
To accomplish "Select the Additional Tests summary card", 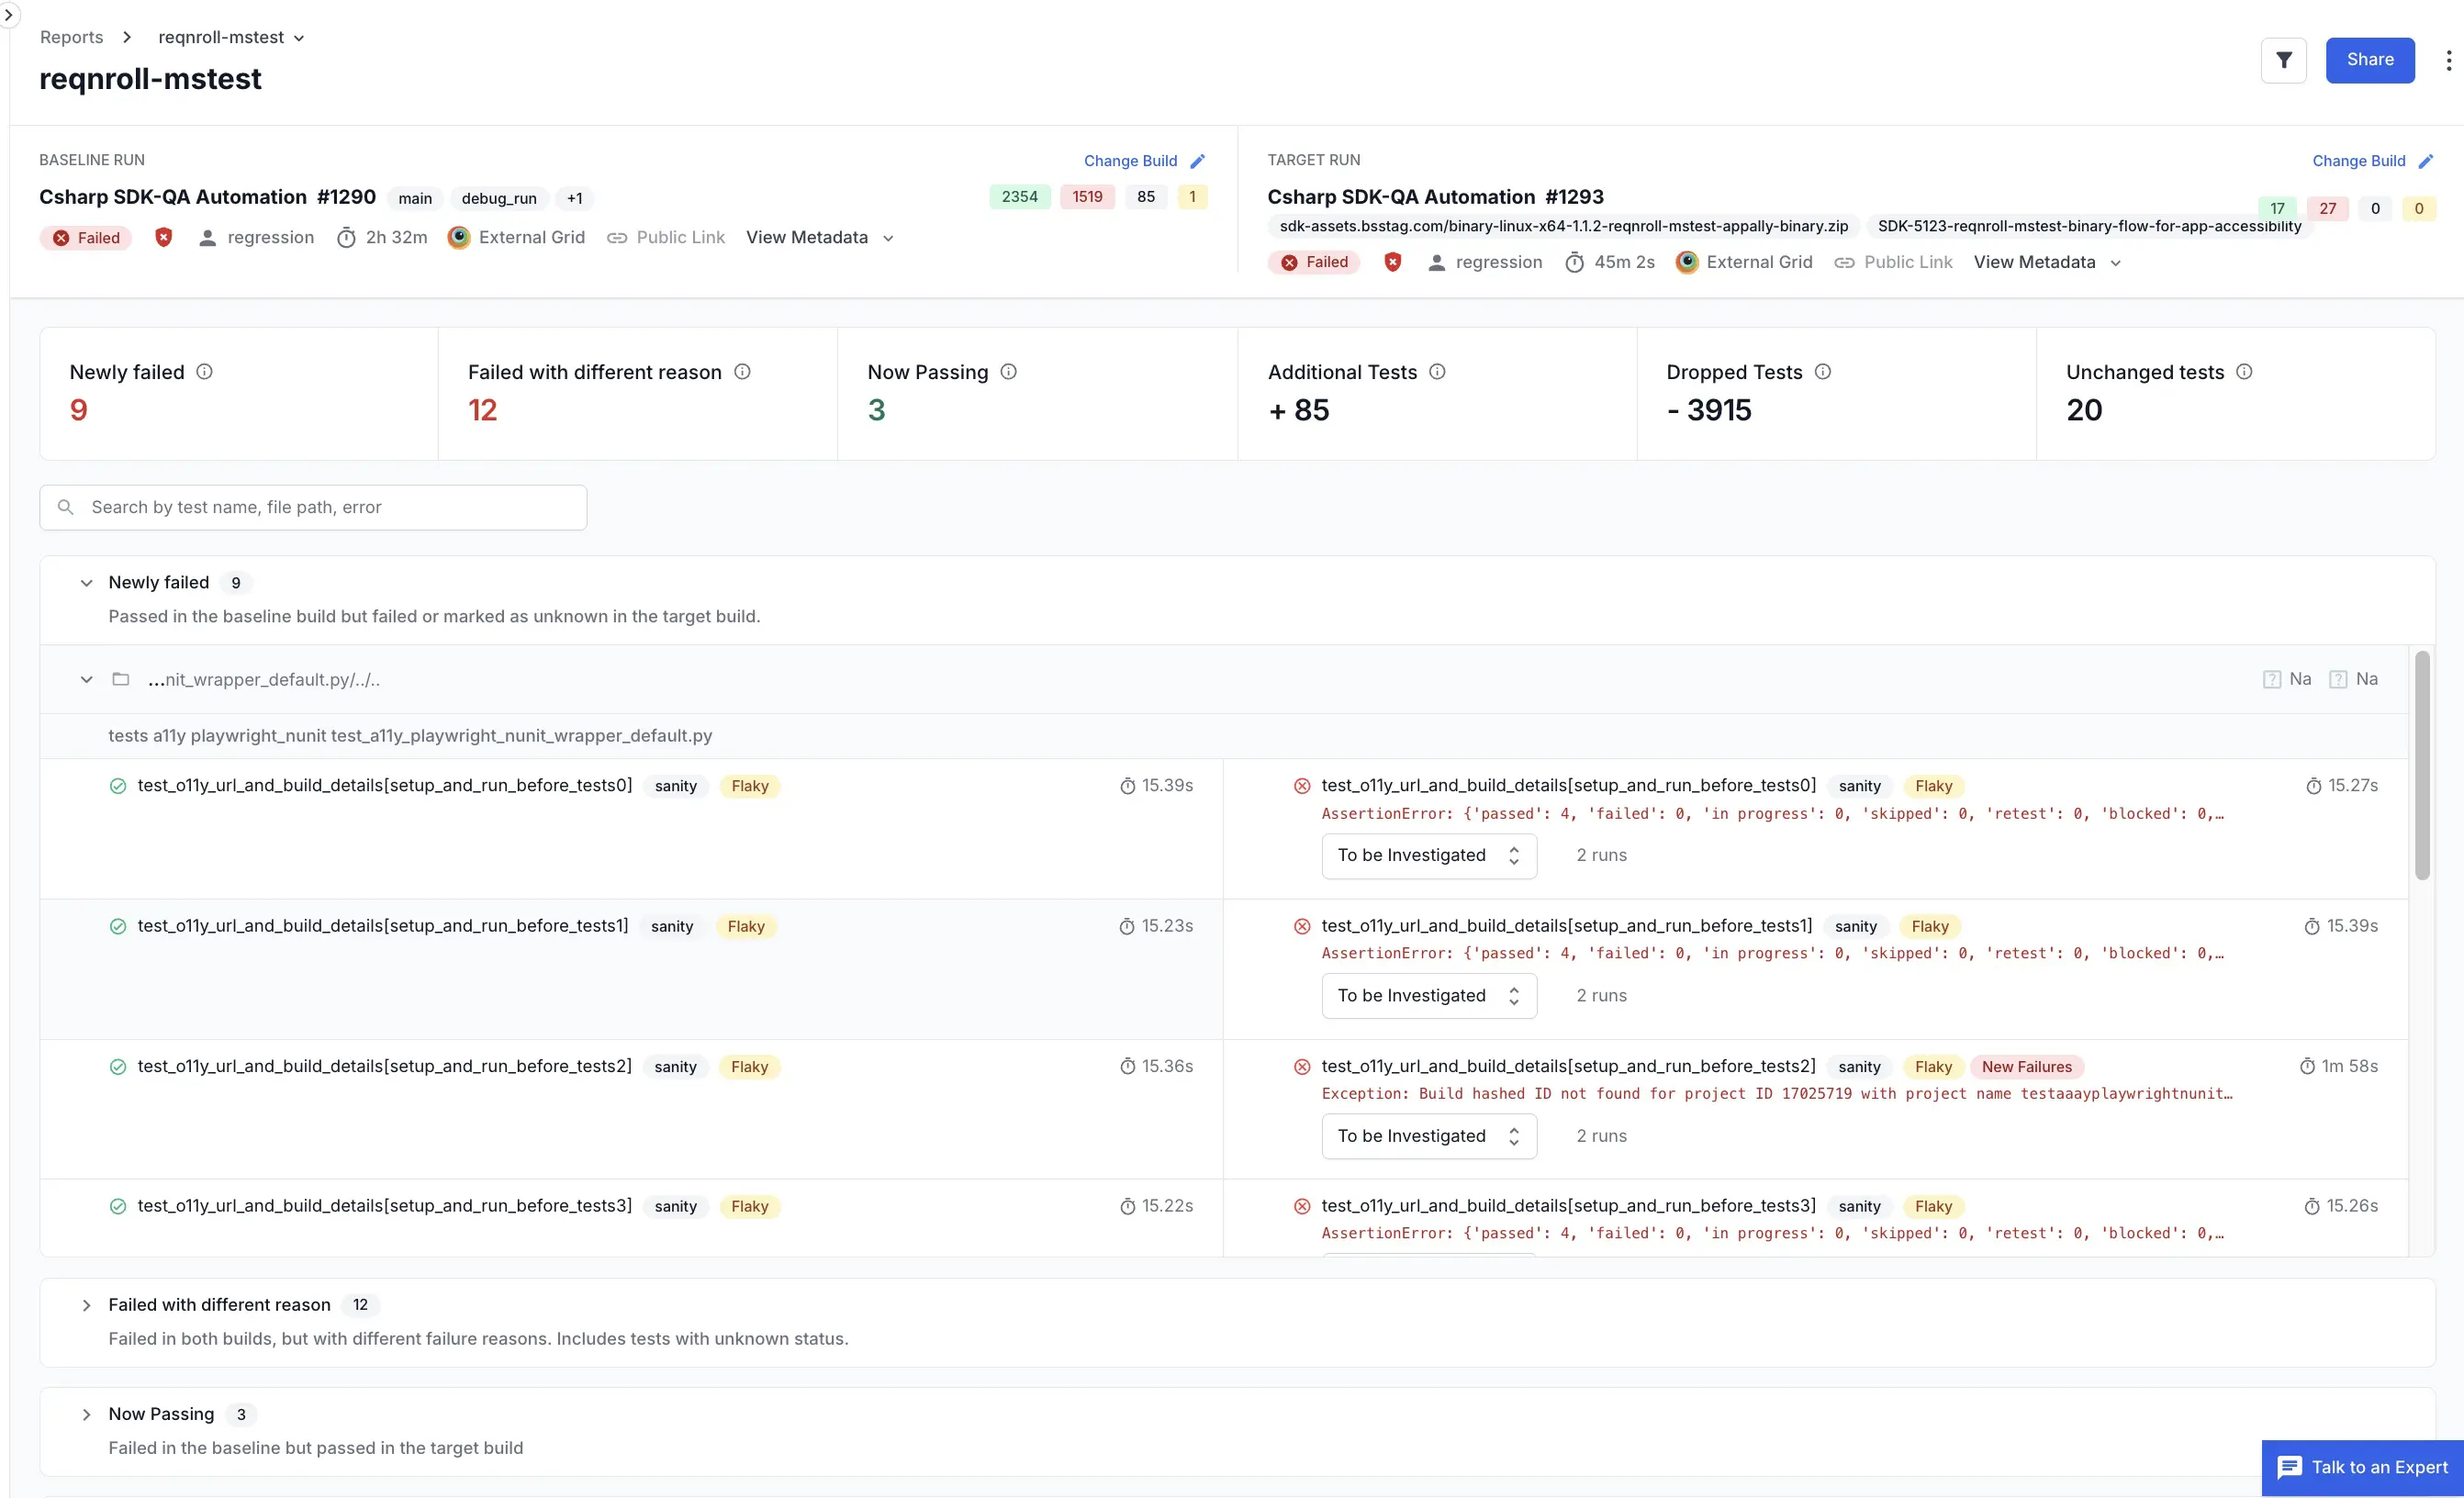I will [x=1437, y=394].
